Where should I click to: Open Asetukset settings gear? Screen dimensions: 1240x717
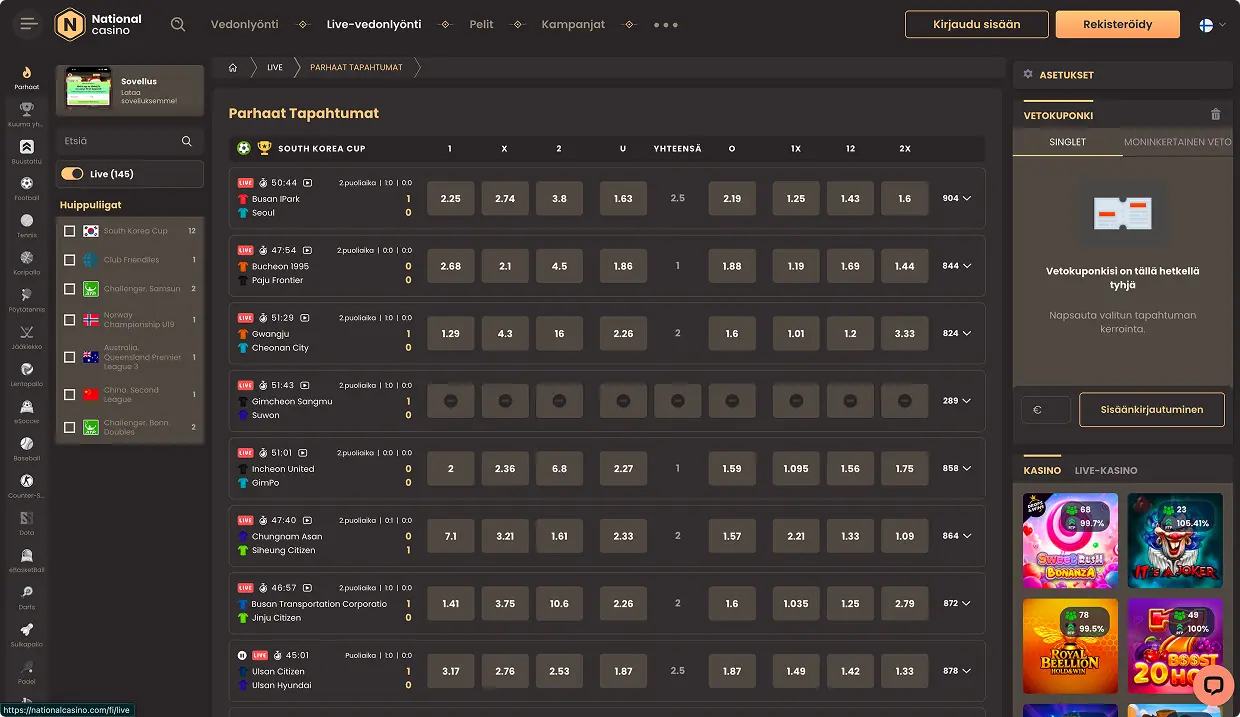point(1028,75)
